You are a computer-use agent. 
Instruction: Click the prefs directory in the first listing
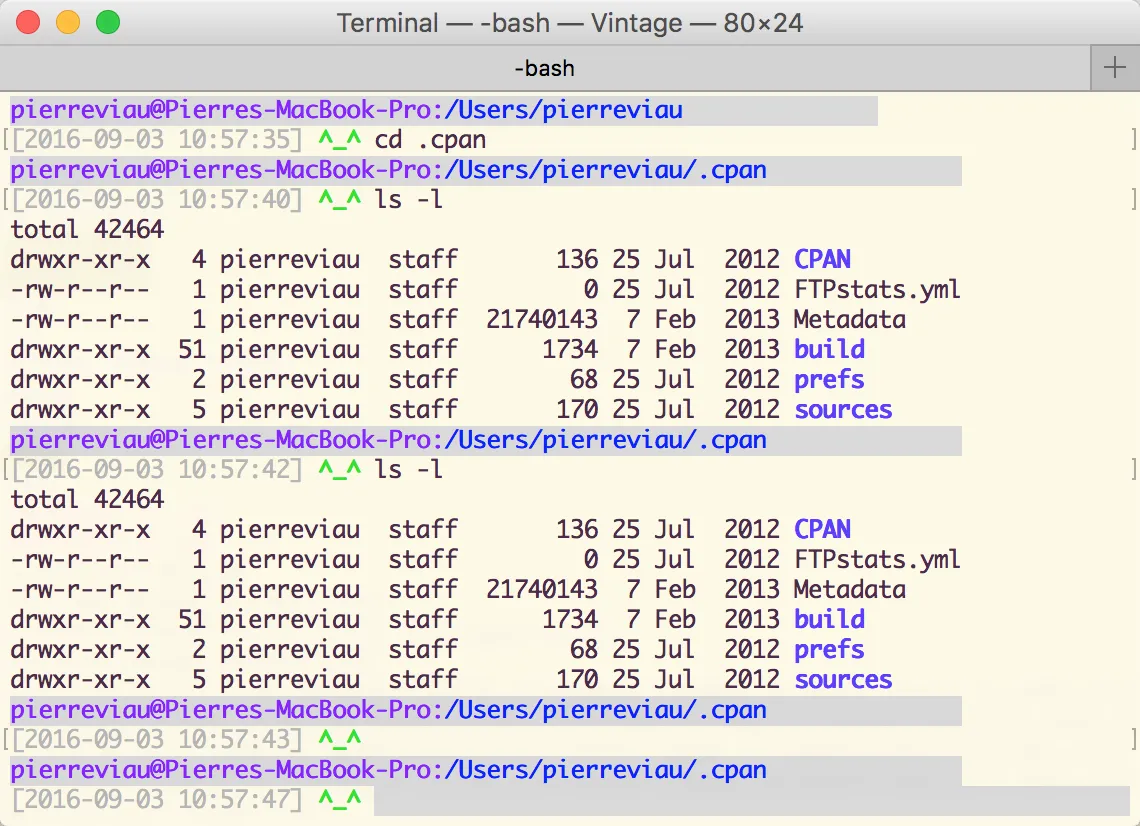830,380
